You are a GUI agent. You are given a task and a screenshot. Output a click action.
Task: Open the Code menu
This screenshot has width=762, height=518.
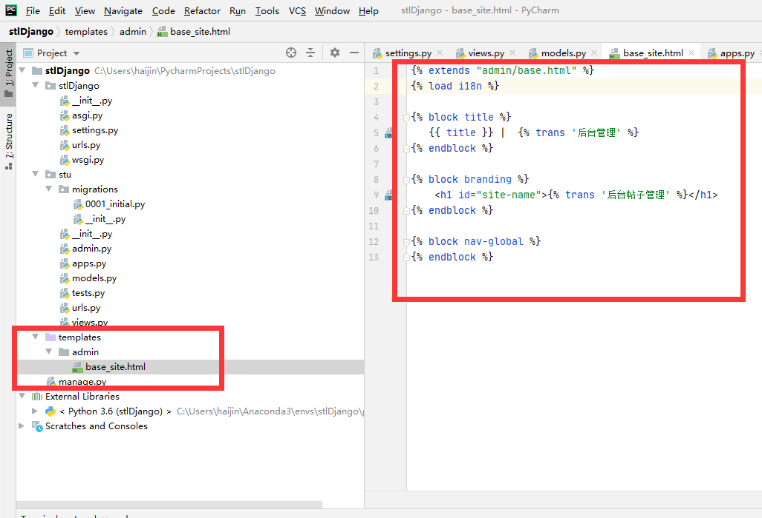pos(163,11)
